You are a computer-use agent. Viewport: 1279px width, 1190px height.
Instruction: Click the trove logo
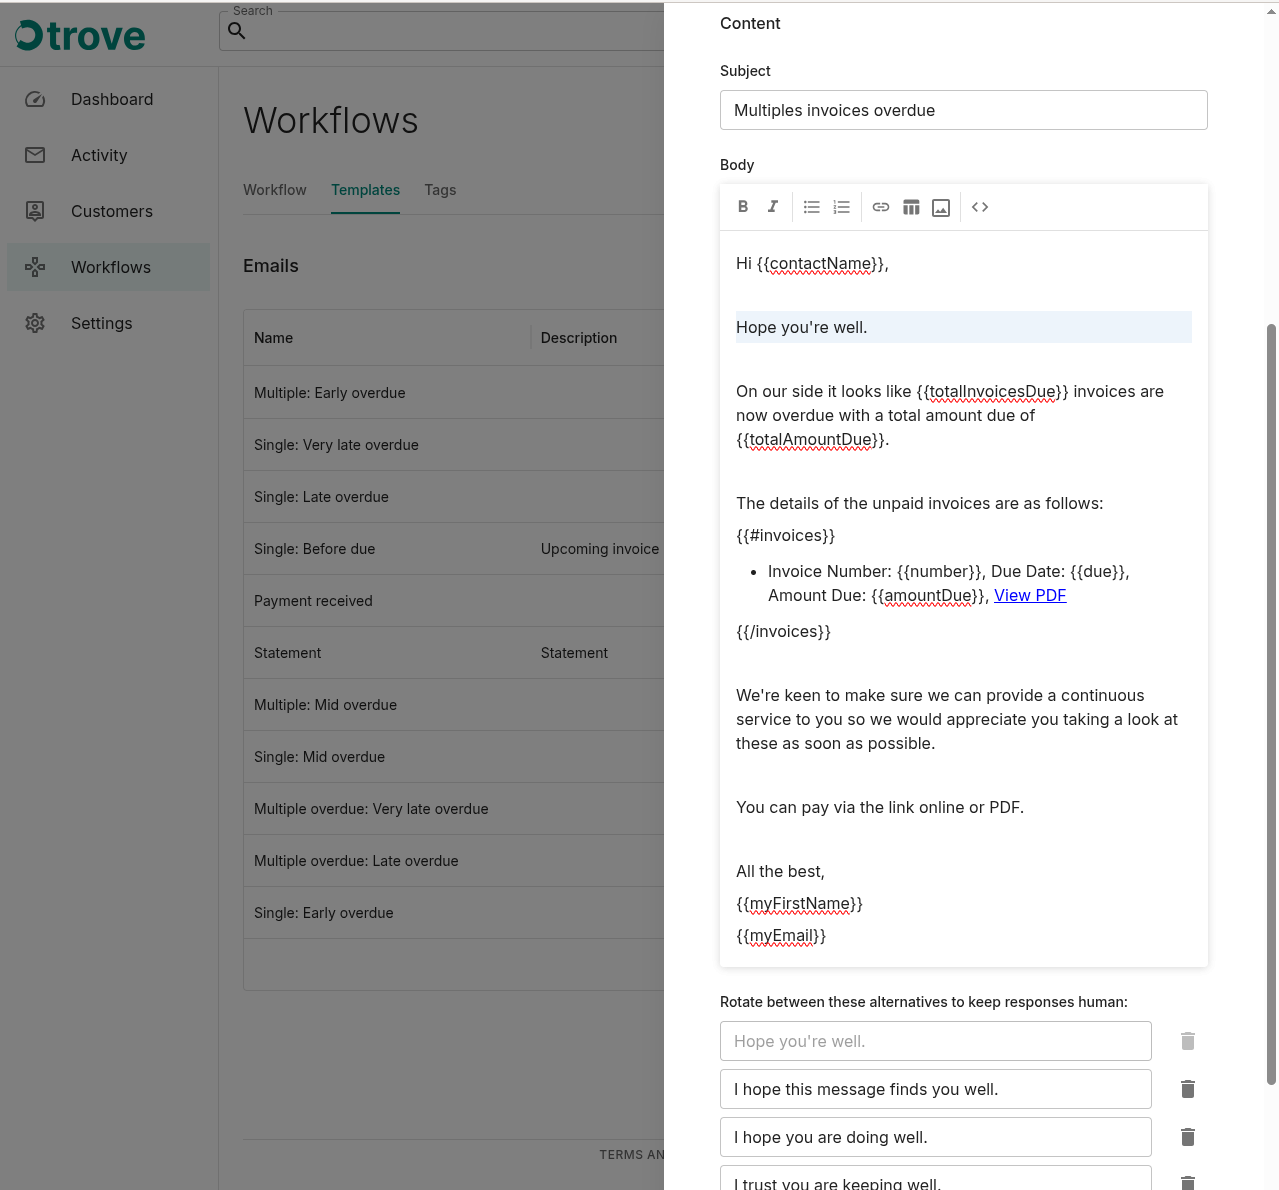pos(79,35)
